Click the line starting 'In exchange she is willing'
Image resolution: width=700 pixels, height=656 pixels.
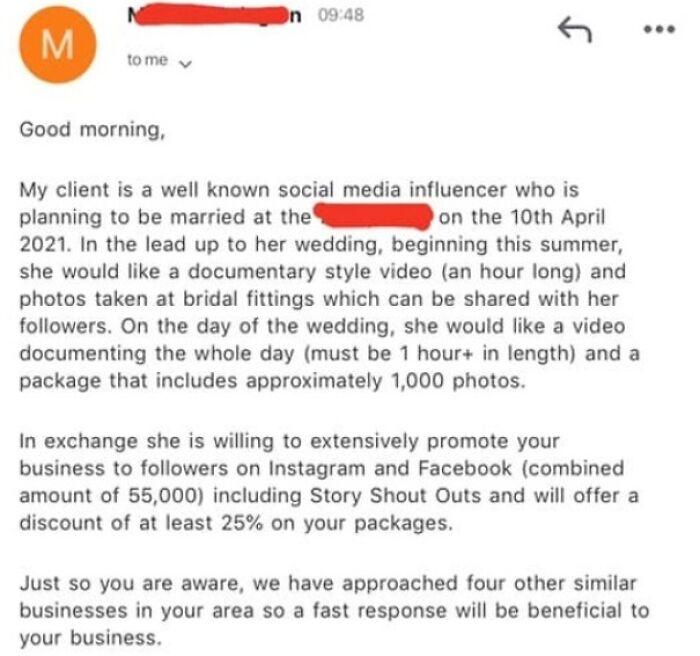pyautogui.click(x=289, y=441)
